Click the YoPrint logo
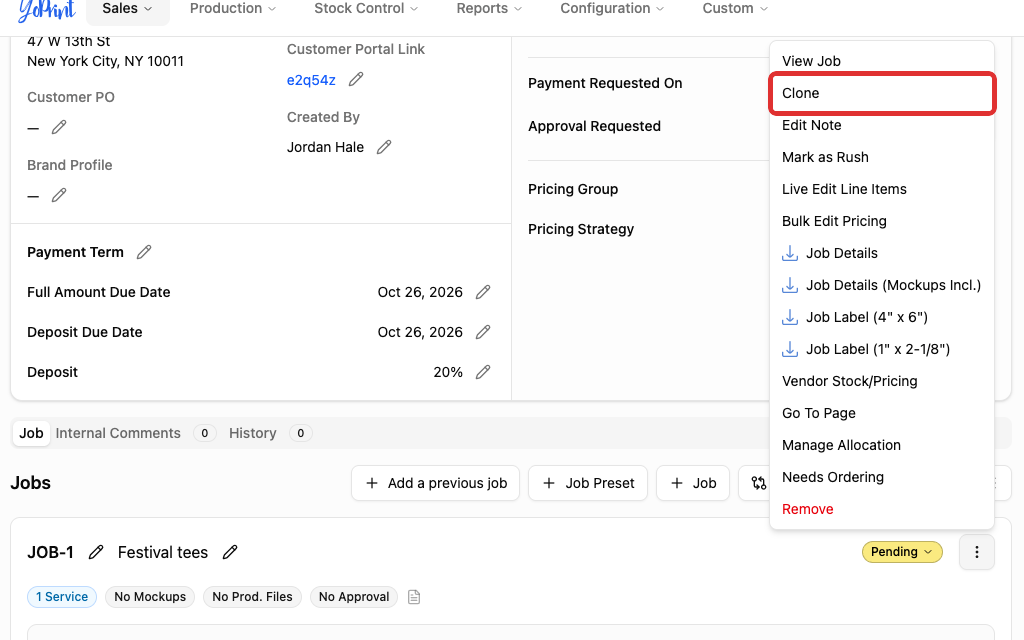Viewport: 1024px width, 640px height. click(47, 9)
